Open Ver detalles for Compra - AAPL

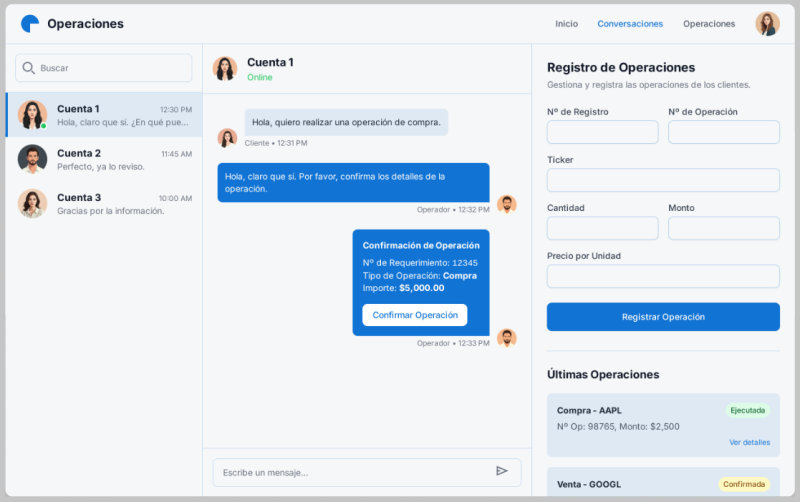click(749, 442)
